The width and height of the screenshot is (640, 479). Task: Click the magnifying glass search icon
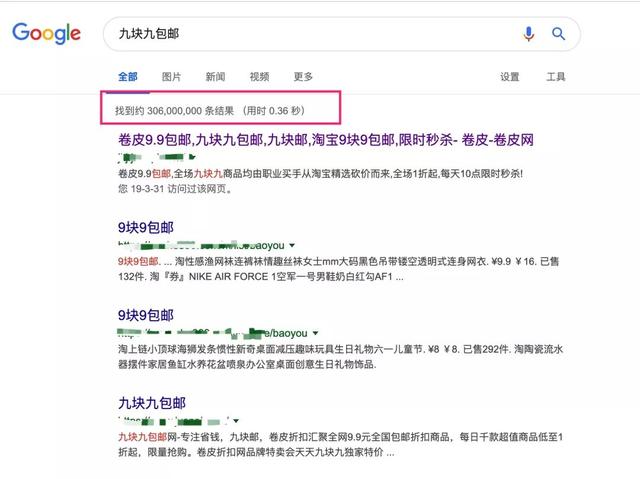(x=558, y=33)
